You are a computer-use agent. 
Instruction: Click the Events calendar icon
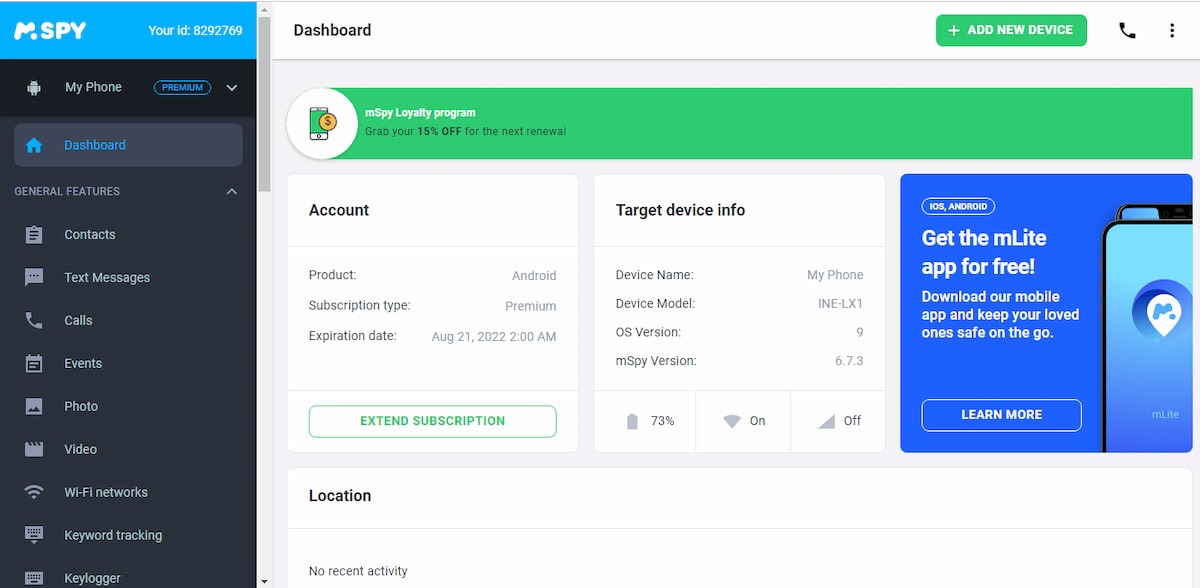34,363
